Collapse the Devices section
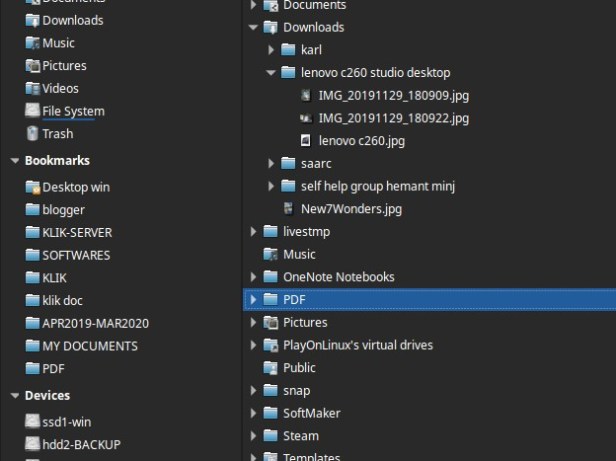 [x=14, y=396]
